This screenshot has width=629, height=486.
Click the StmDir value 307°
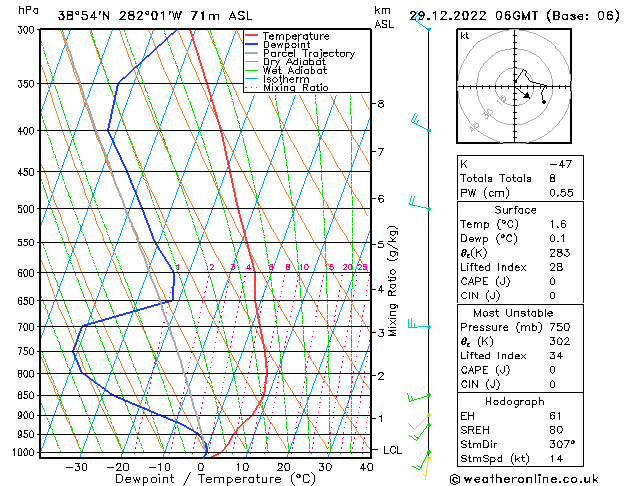(x=562, y=444)
